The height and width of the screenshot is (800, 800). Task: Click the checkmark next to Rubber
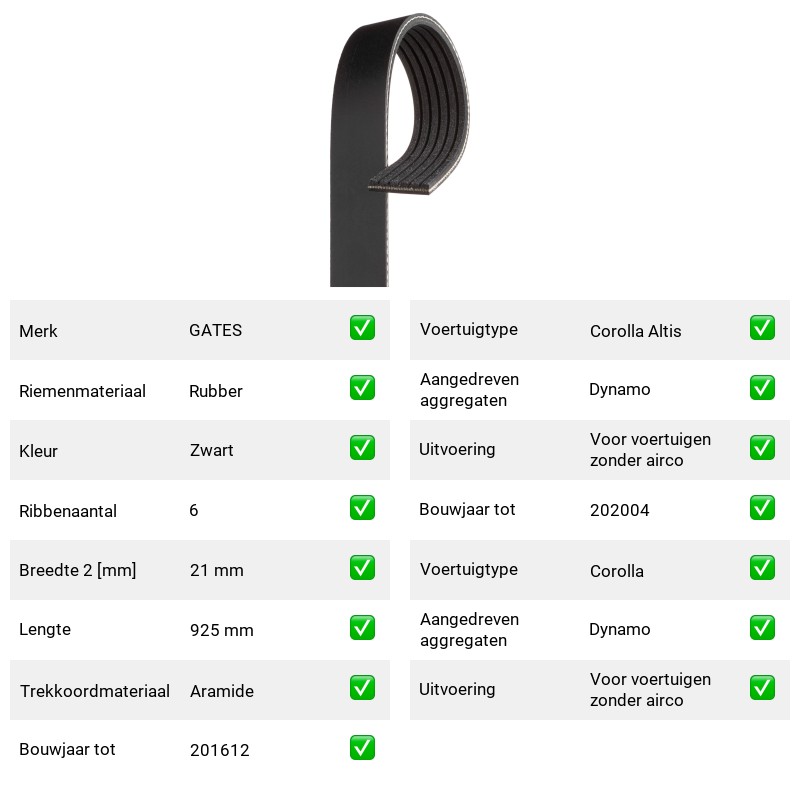[x=362, y=388]
